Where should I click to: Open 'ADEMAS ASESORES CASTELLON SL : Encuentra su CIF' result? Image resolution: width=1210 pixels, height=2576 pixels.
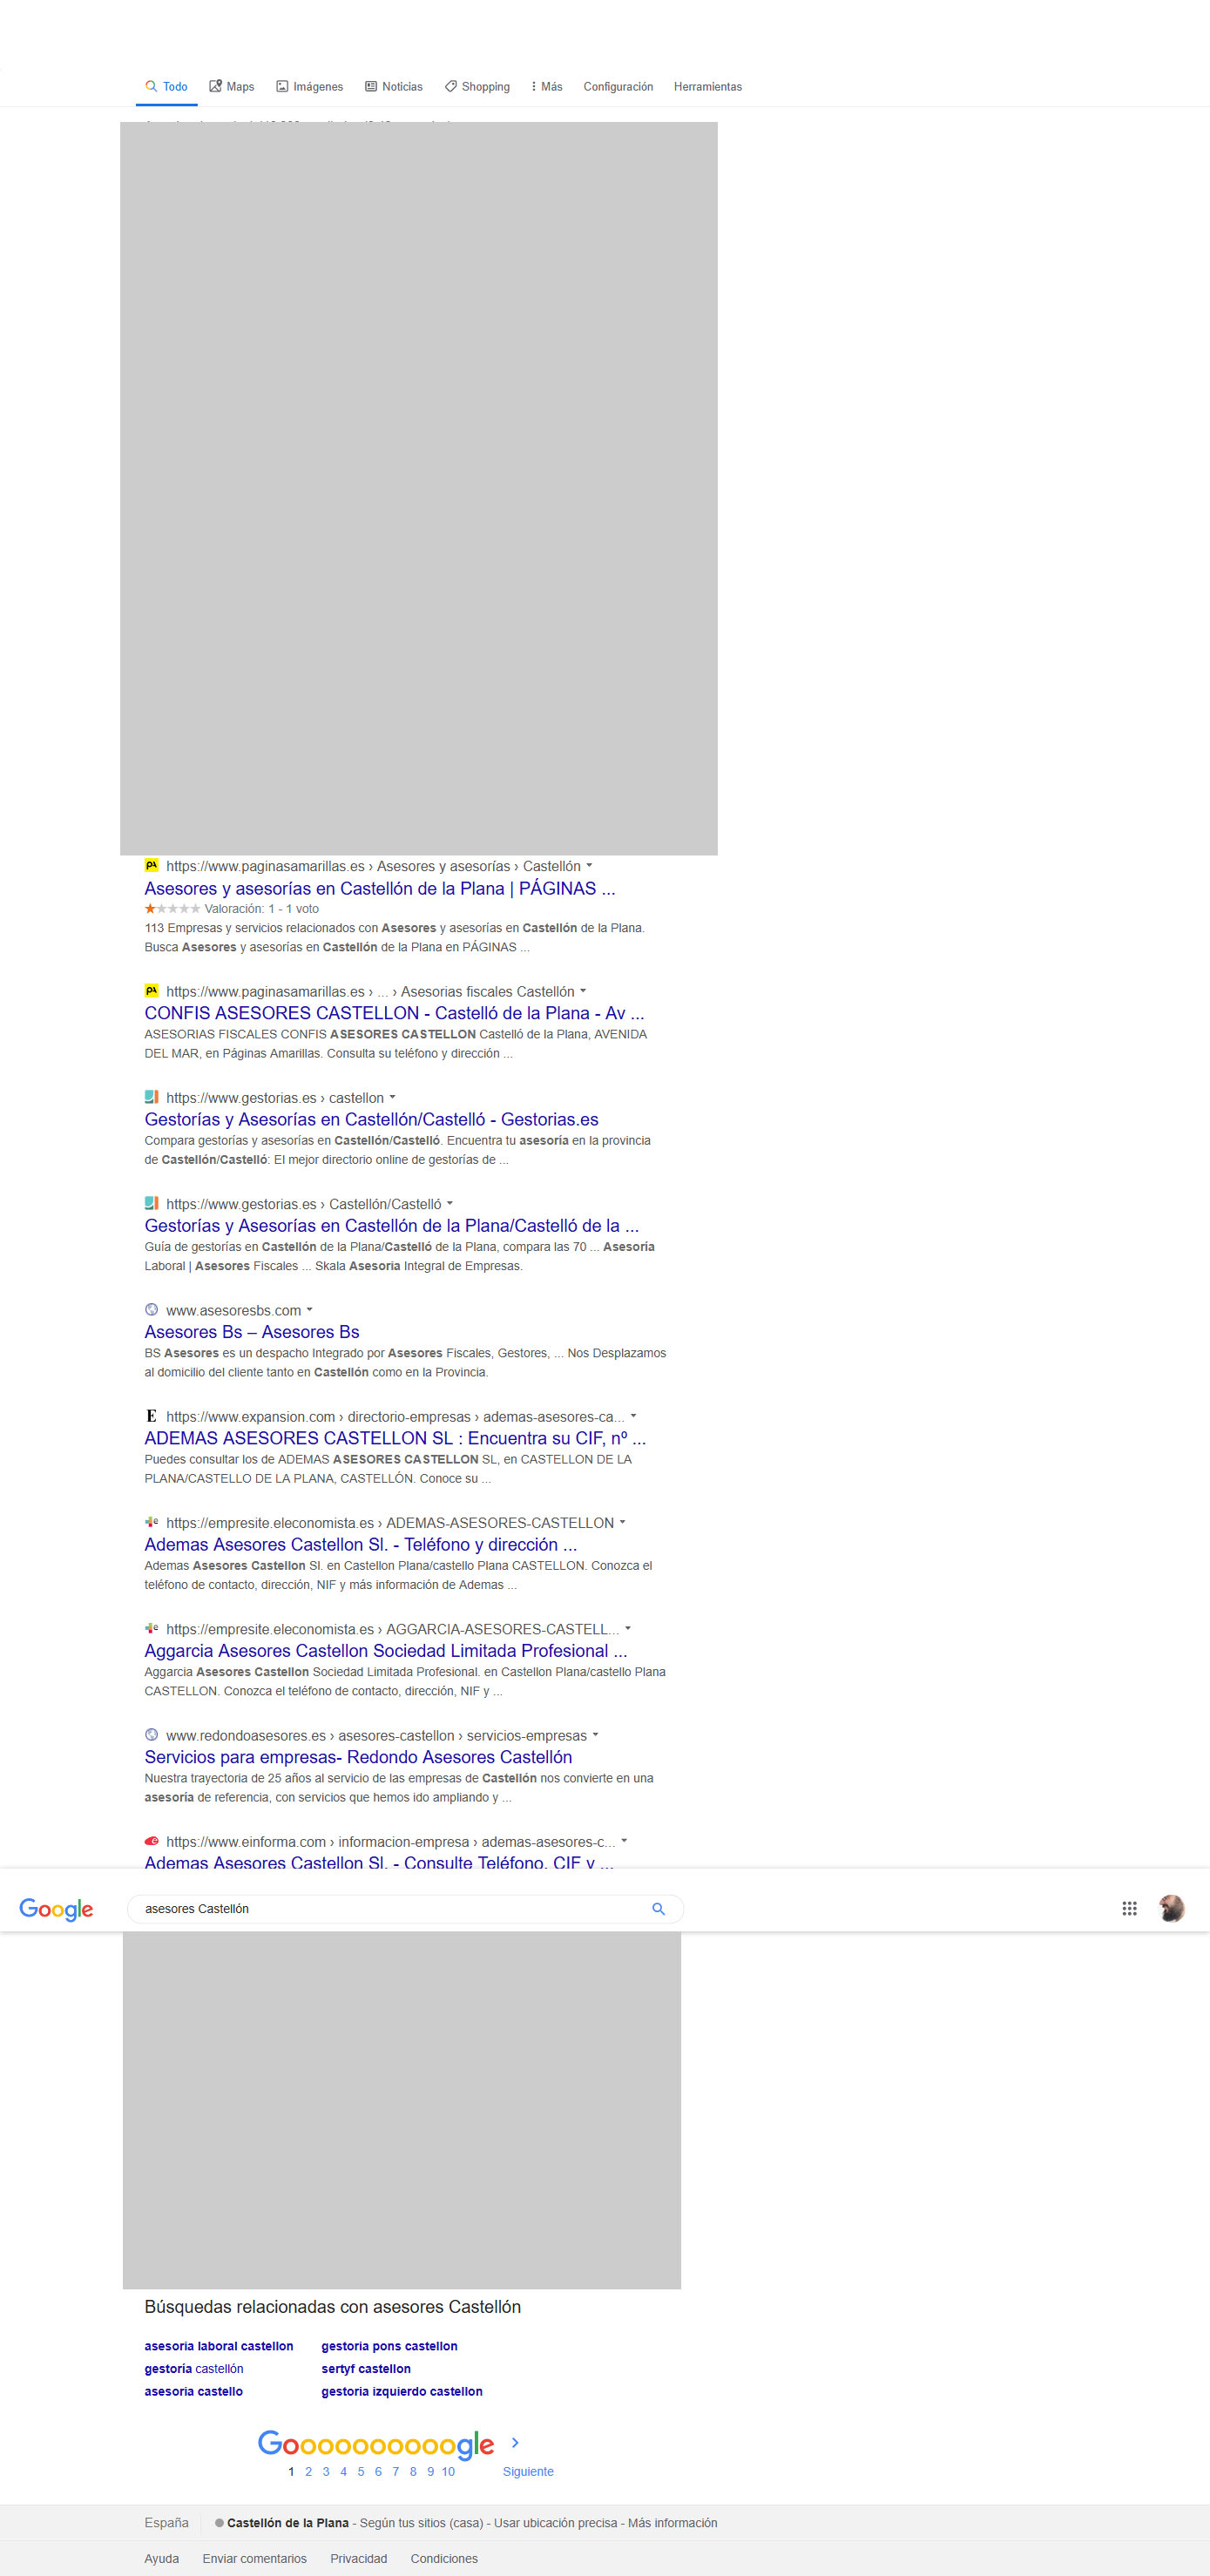pyautogui.click(x=395, y=1438)
